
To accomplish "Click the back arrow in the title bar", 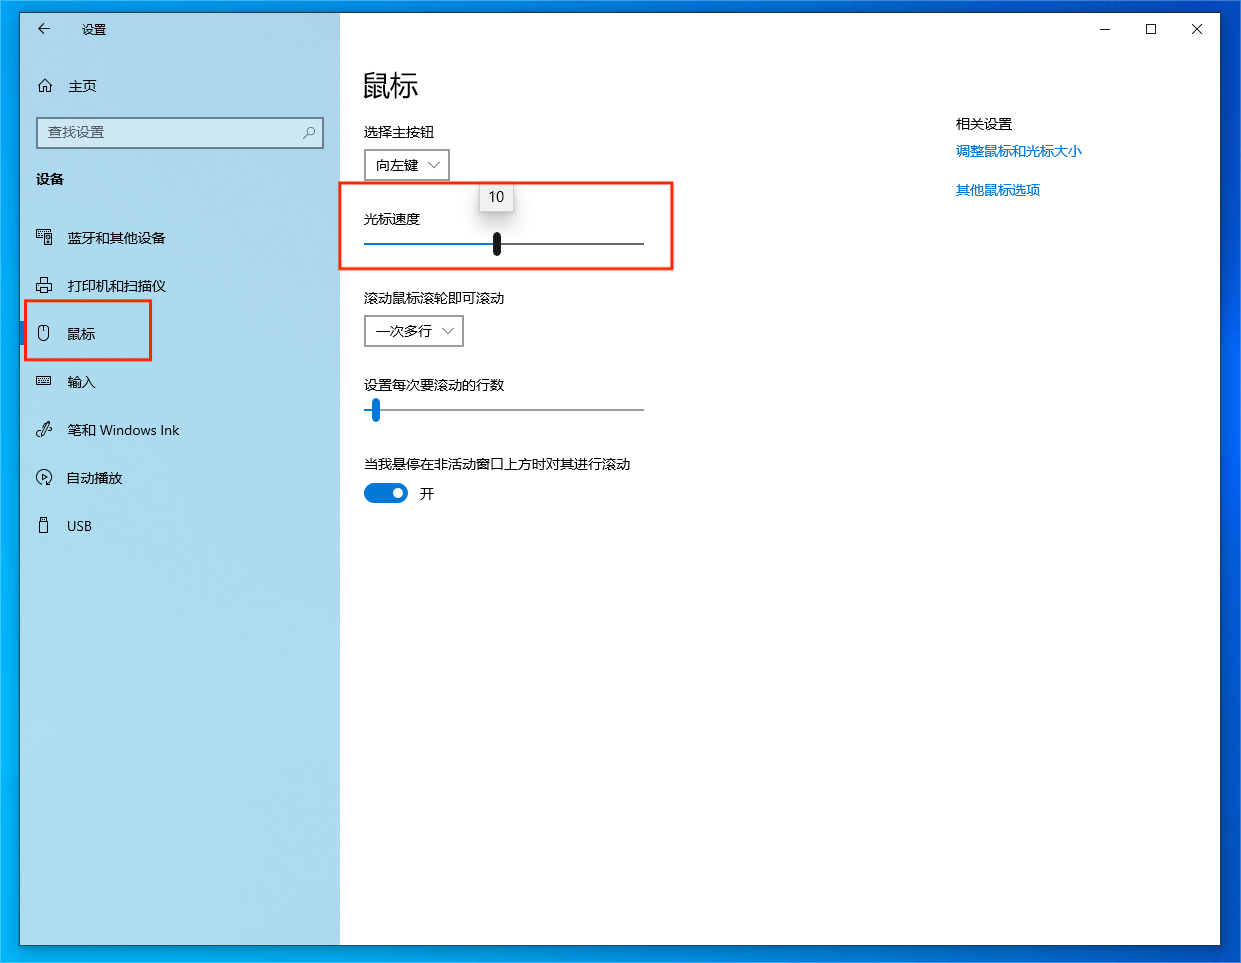I will click(44, 29).
